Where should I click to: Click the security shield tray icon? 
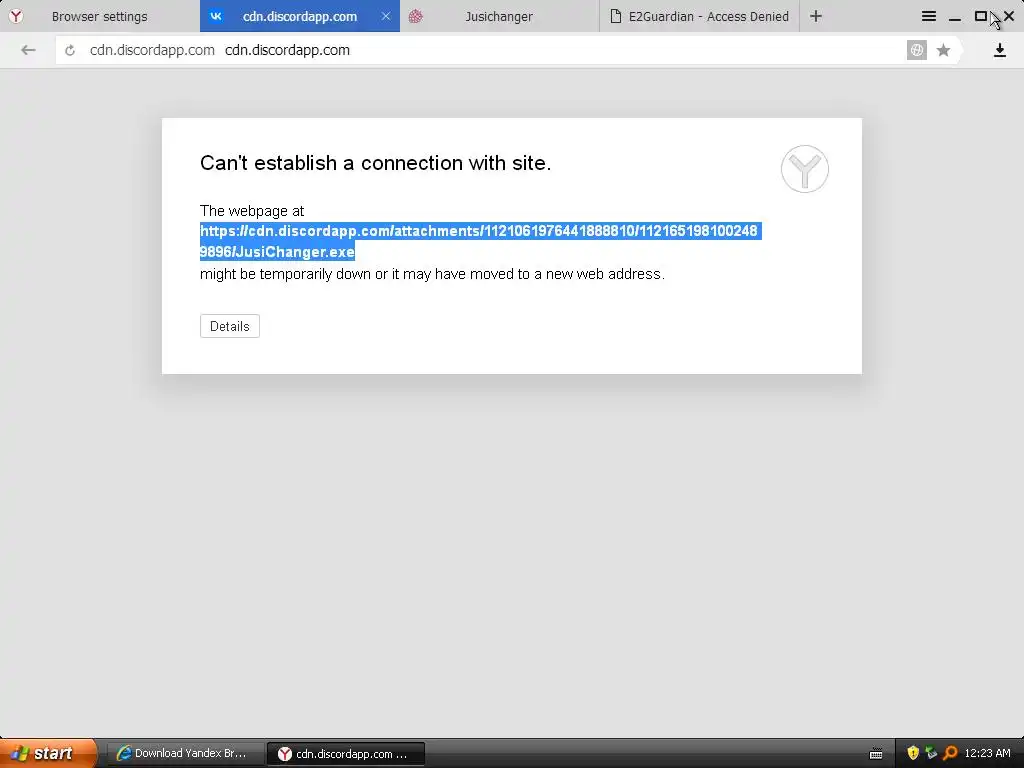(x=913, y=753)
